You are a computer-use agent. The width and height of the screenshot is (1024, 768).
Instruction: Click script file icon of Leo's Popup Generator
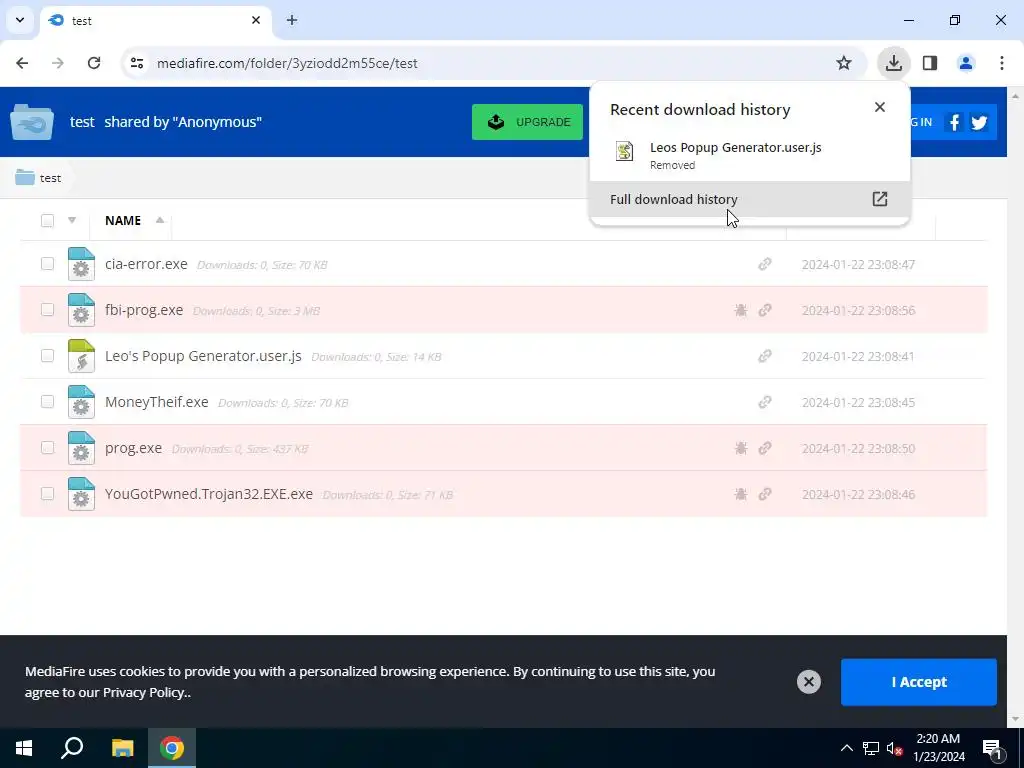[x=81, y=356]
